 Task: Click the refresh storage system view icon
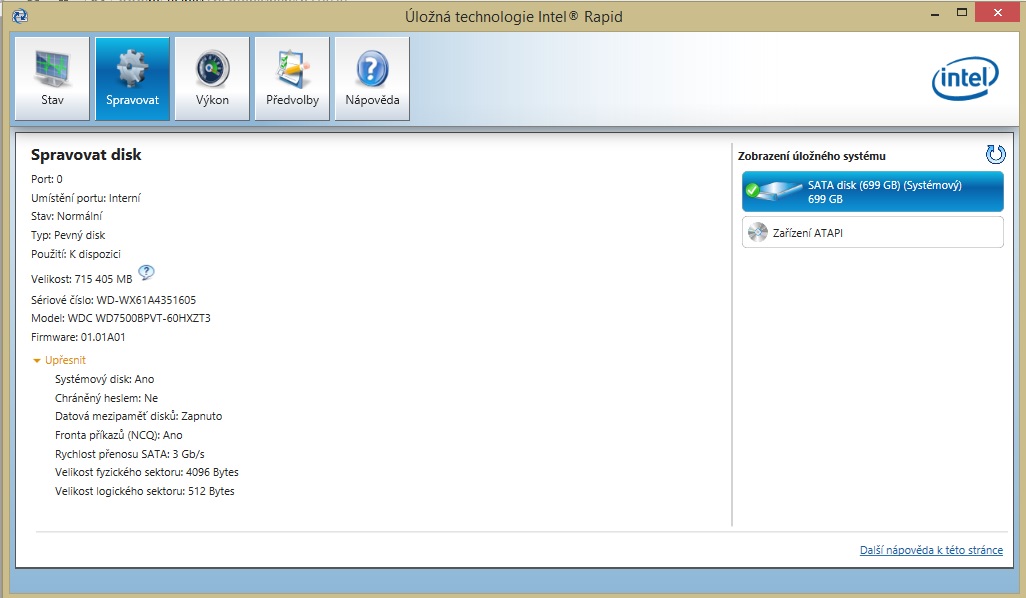[x=995, y=154]
